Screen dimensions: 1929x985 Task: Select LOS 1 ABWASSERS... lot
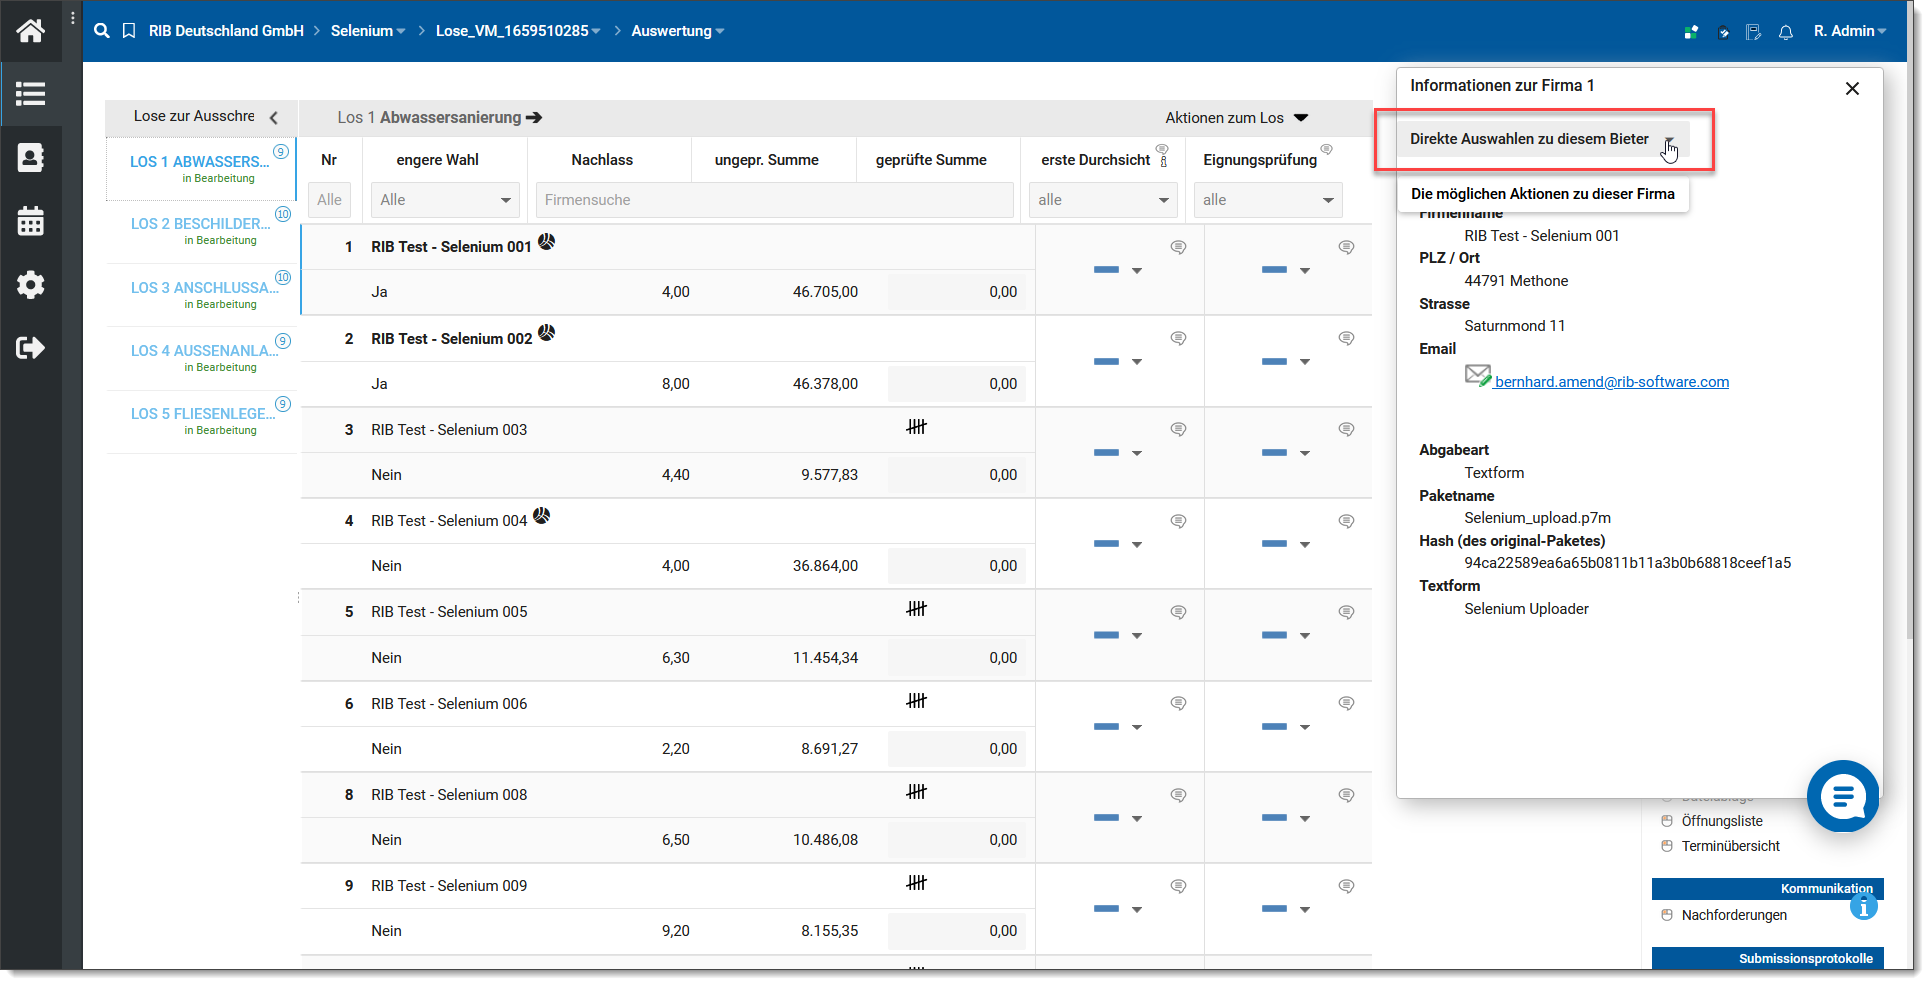(201, 168)
